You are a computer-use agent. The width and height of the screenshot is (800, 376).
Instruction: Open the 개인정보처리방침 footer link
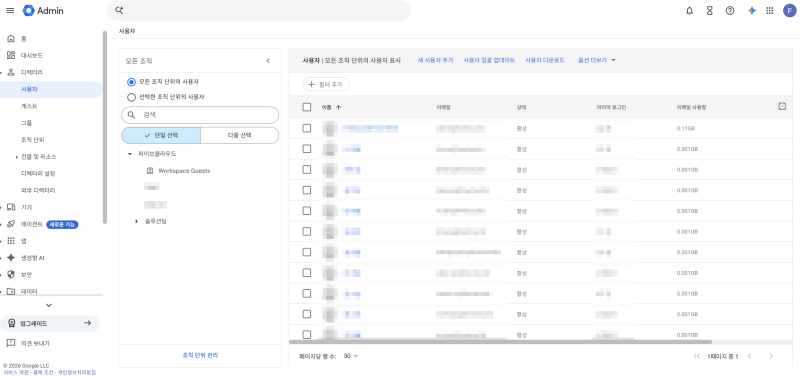[77, 372]
